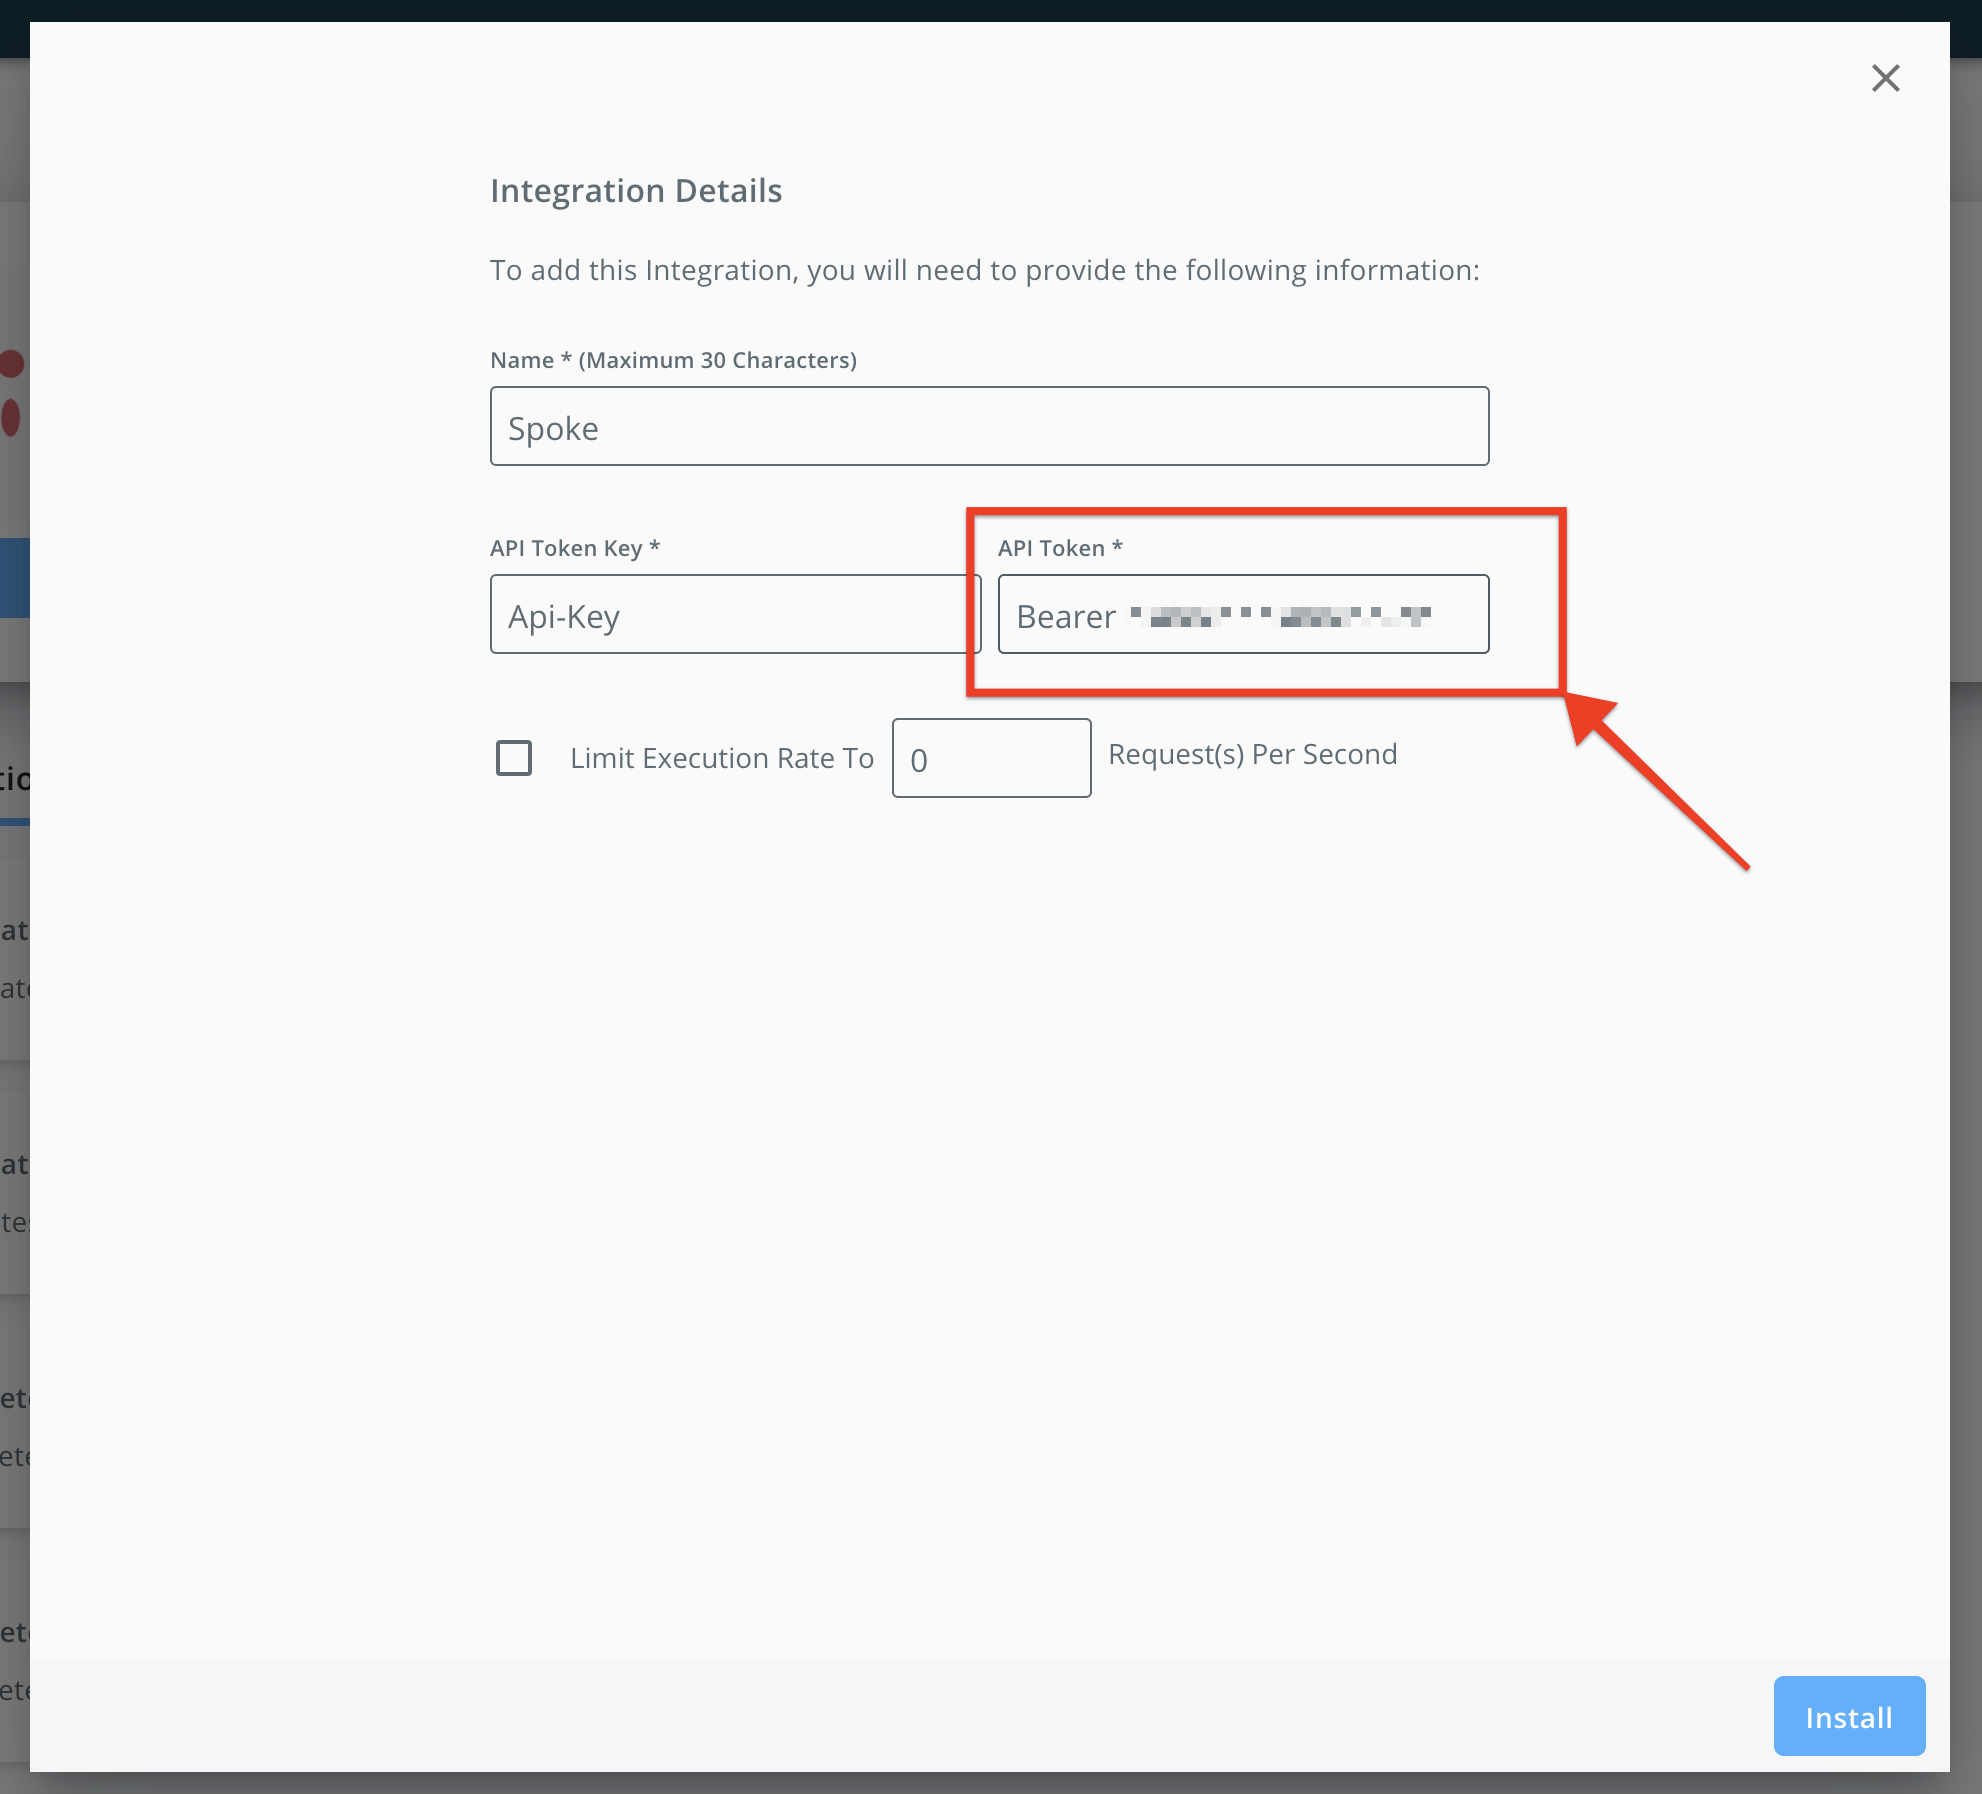The width and height of the screenshot is (1982, 1794).
Task: Click the Limit Execution Rate To label
Action: (x=722, y=757)
